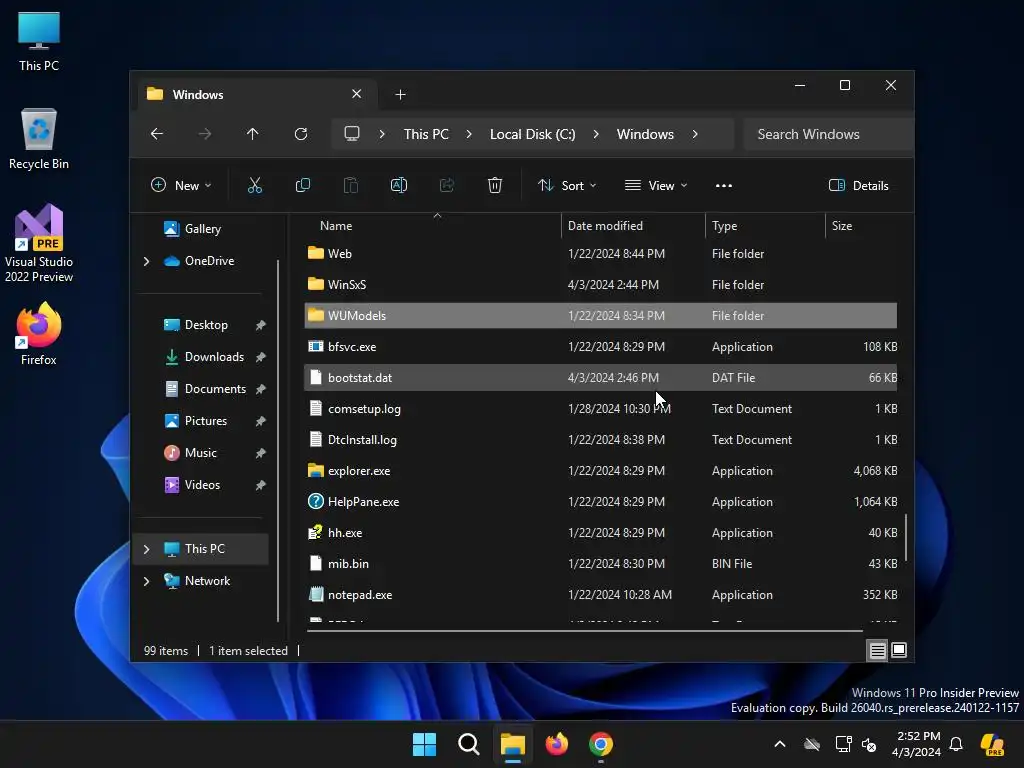Screen dimensions: 1024x768
Task: Expand the Network tree node
Action: pyautogui.click(x=146, y=581)
